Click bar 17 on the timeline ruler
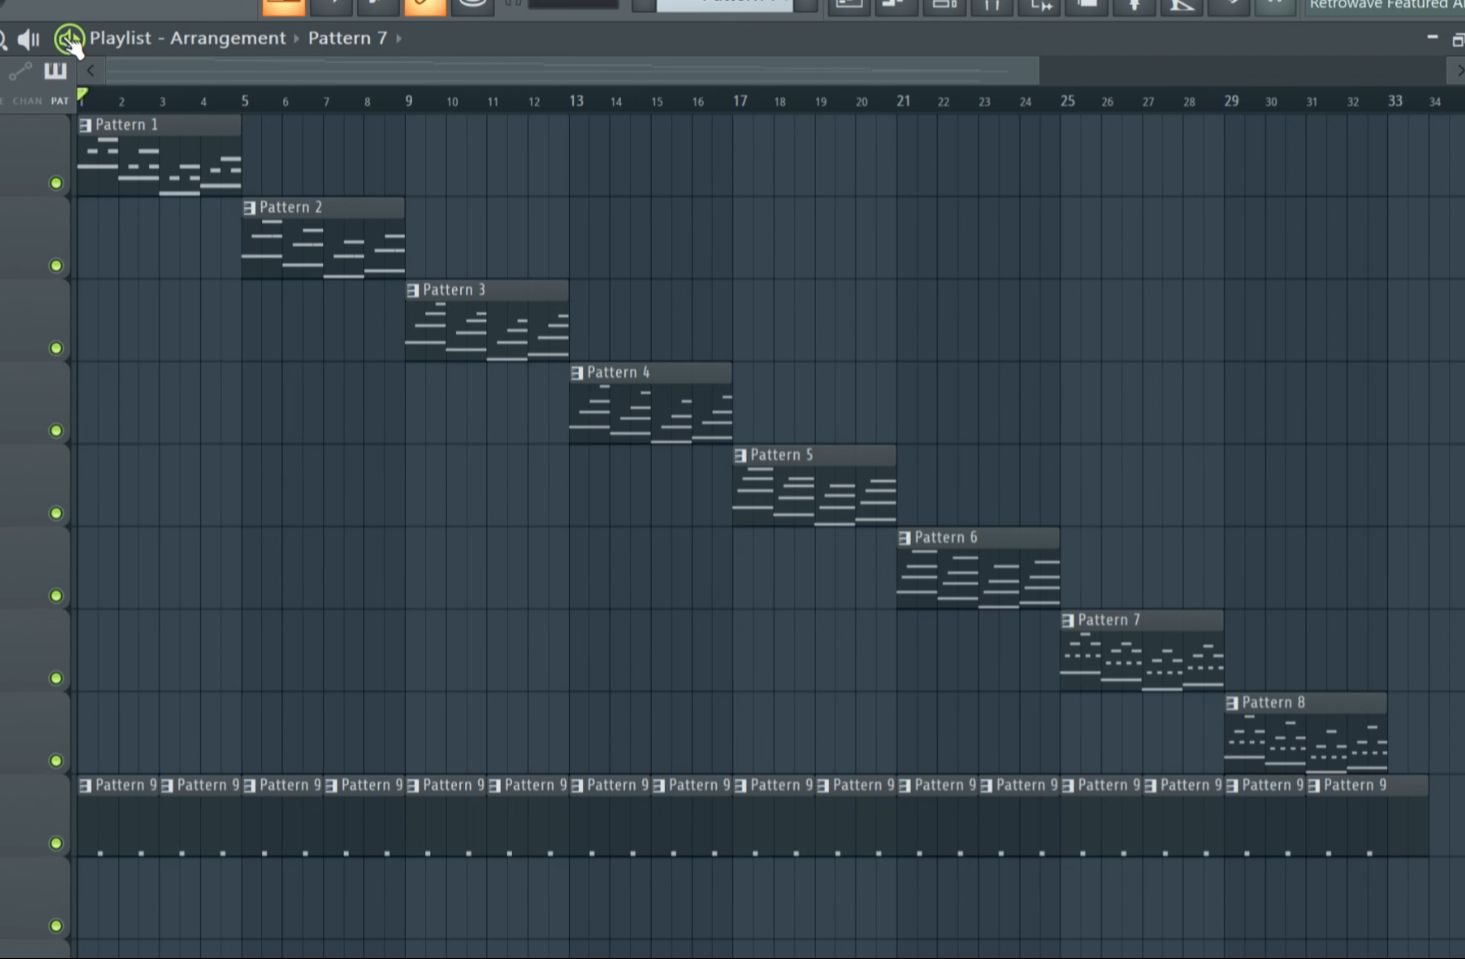The image size is (1465, 959). point(740,101)
